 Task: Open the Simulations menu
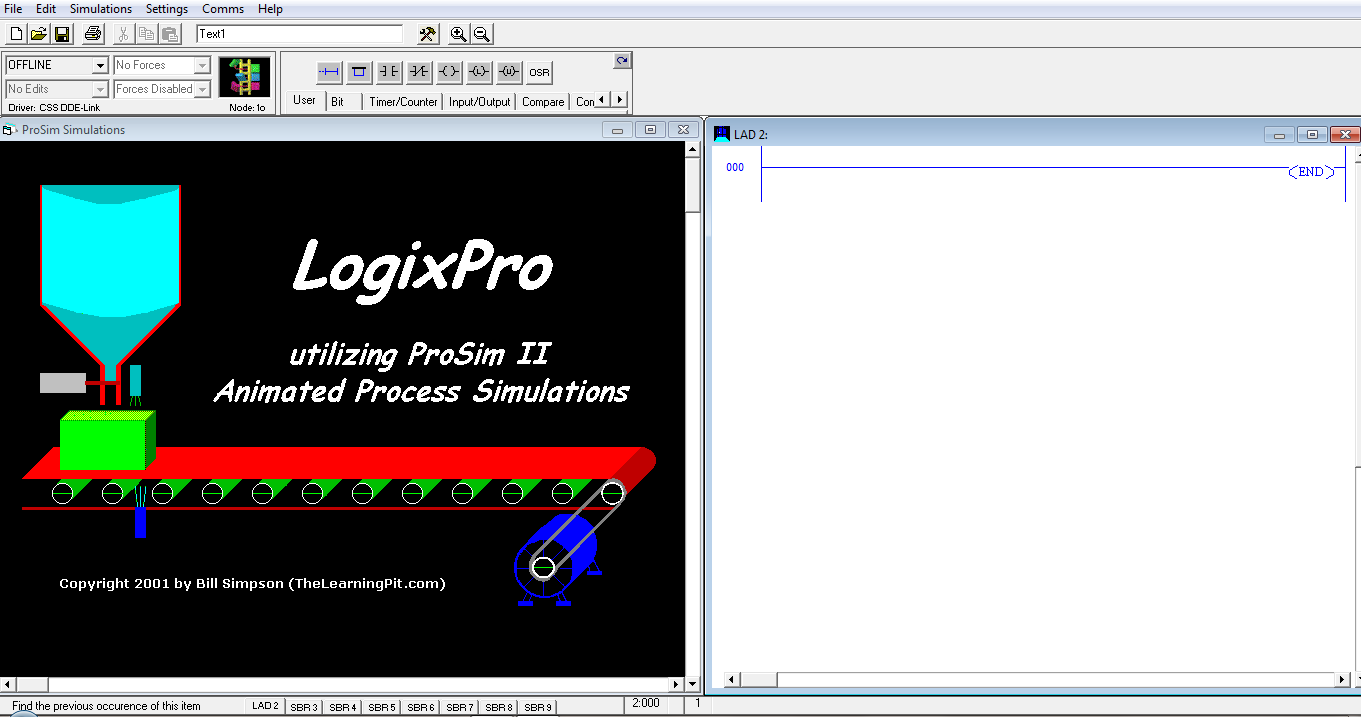tap(99, 8)
